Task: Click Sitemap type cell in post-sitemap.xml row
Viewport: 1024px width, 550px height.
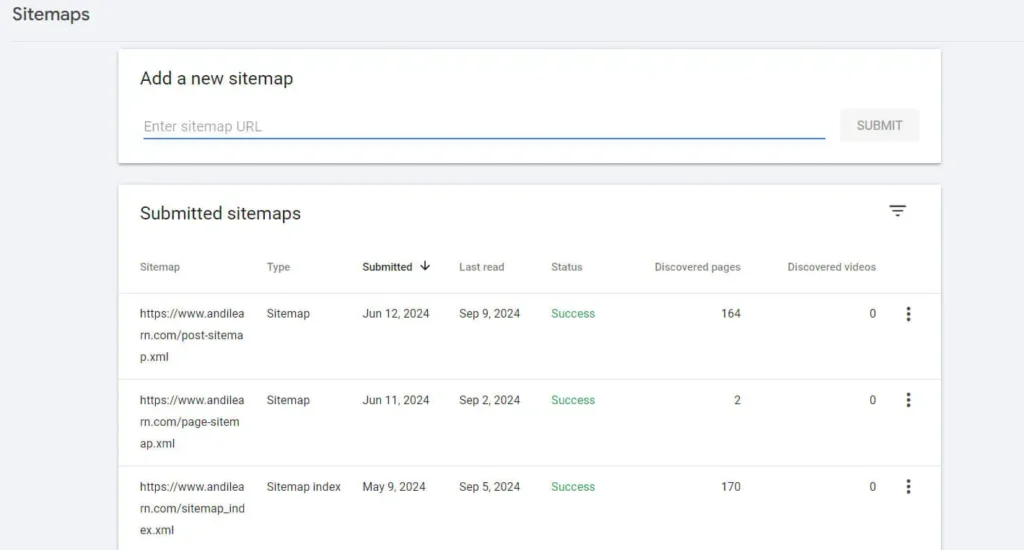Action: tap(288, 314)
